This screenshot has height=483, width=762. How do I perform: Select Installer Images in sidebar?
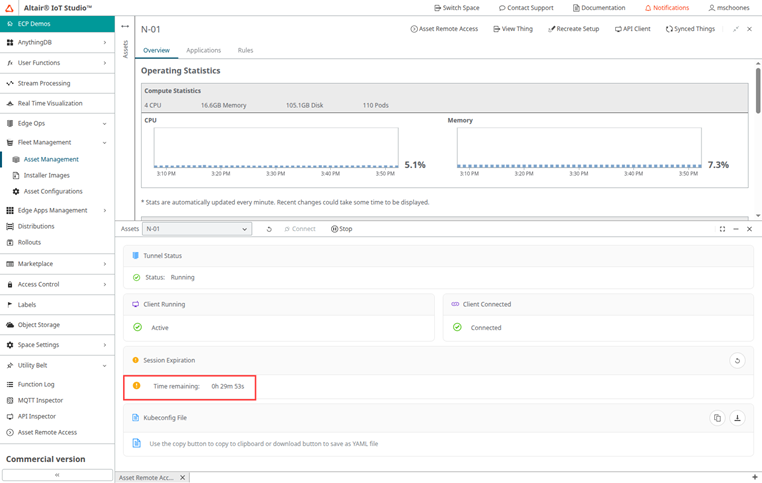46,175
